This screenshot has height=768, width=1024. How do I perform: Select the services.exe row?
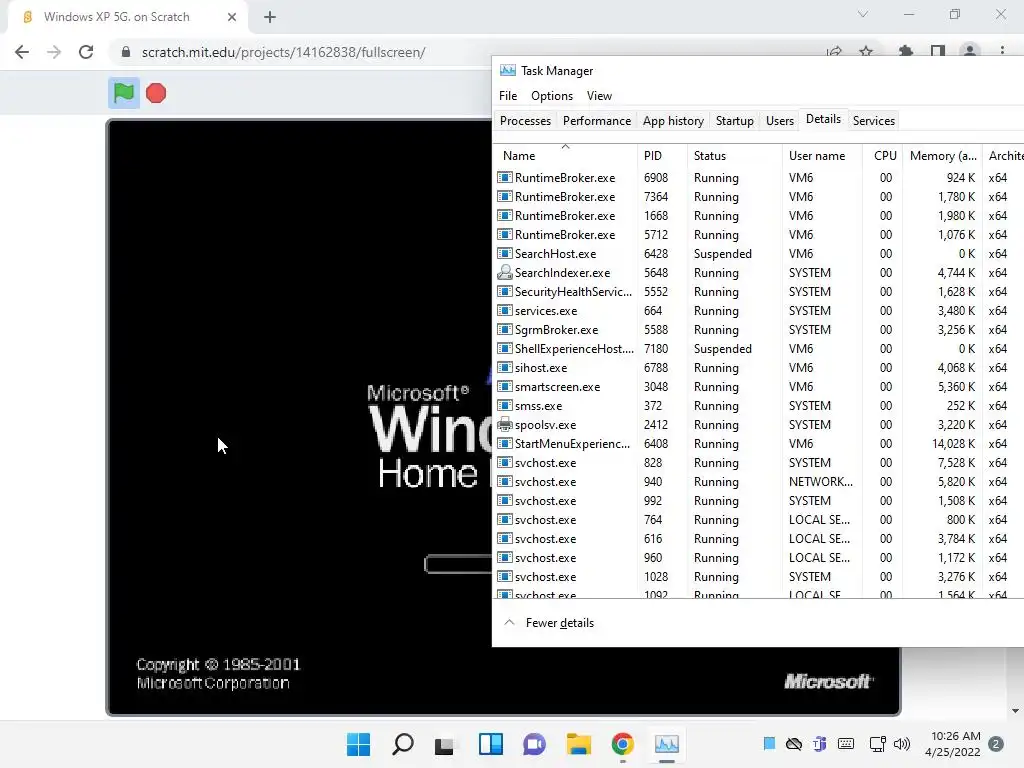point(759,311)
